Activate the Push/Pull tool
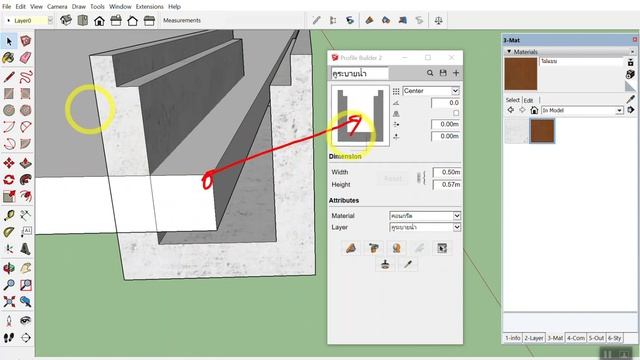This screenshot has height=360, width=640. 26,163
